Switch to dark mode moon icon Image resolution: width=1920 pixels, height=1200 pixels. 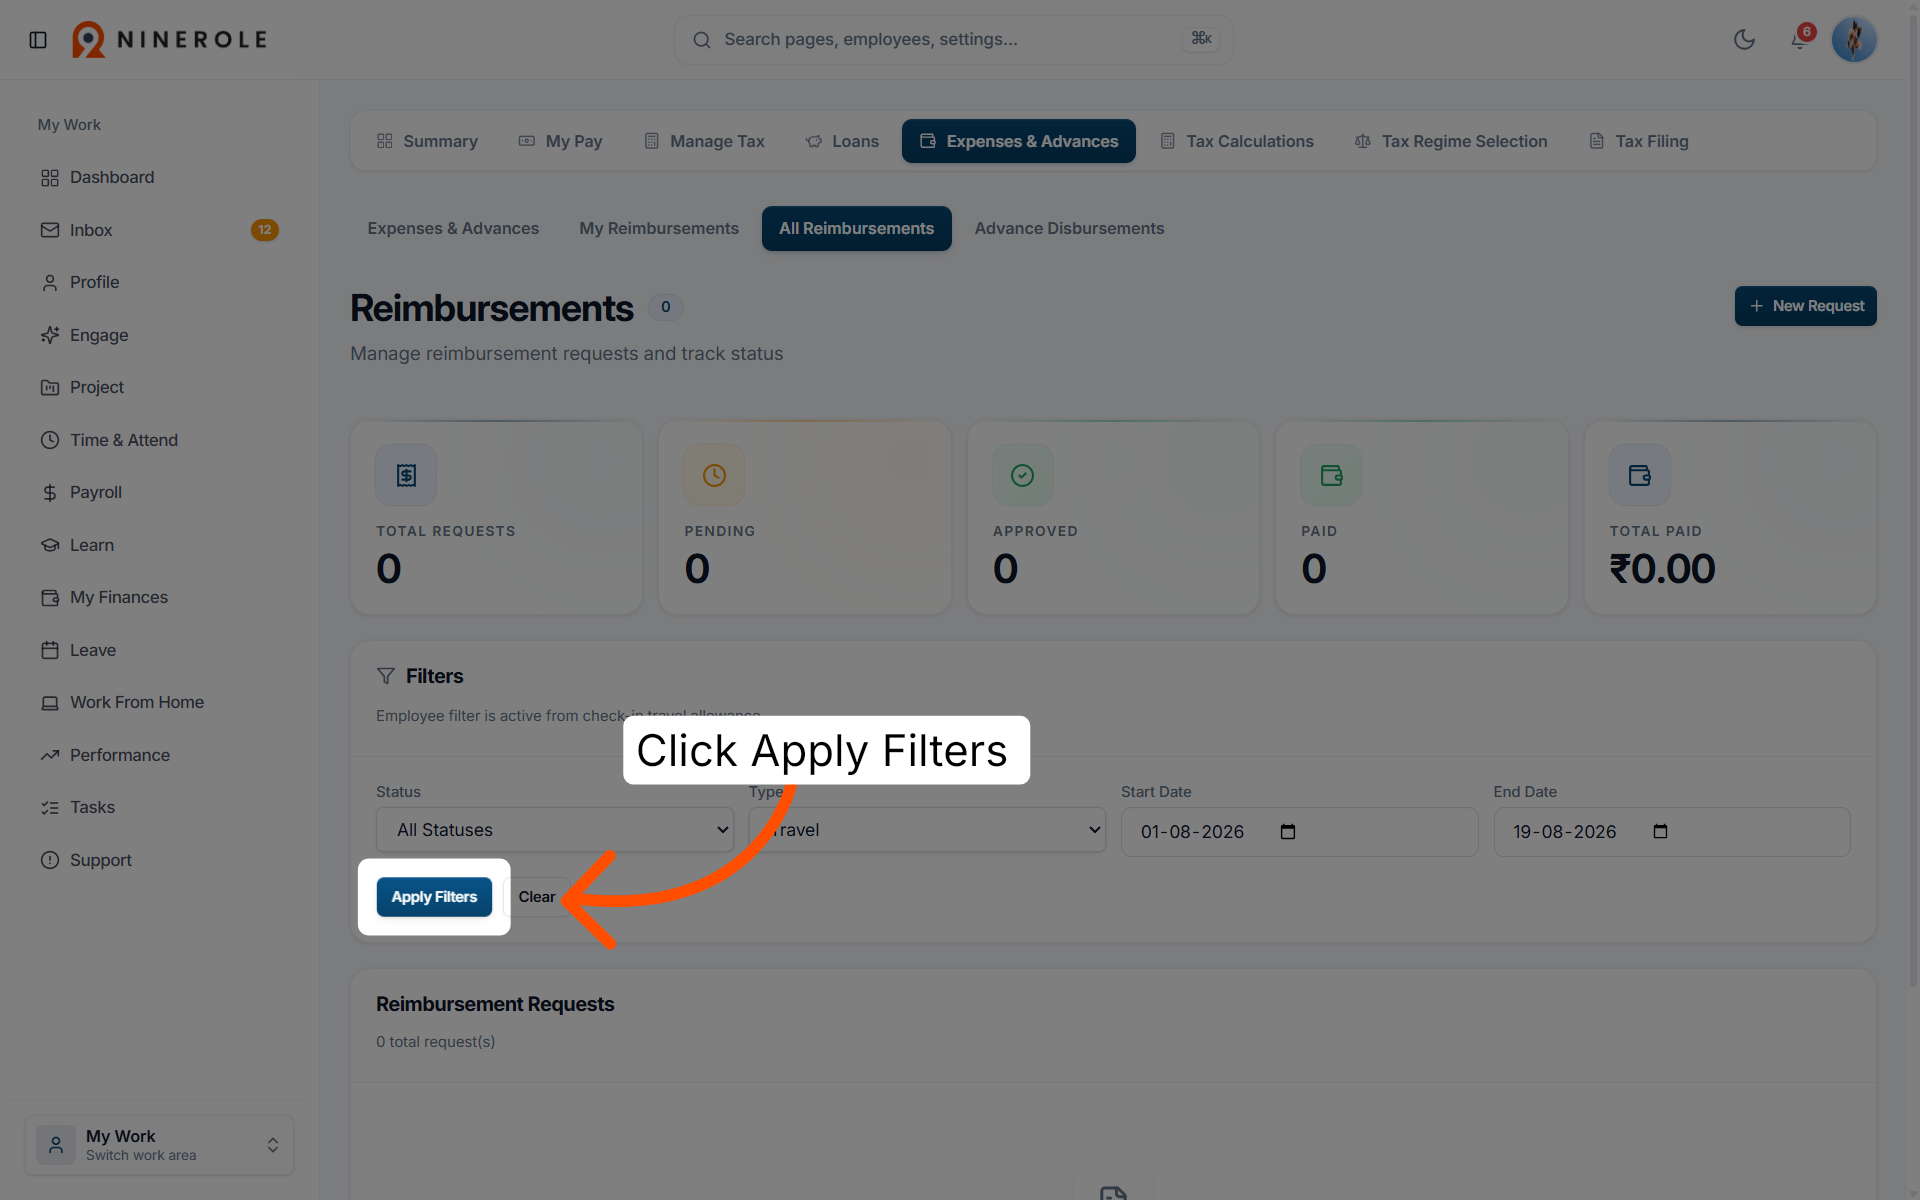pyautogui.click(x=1744, y=40)
